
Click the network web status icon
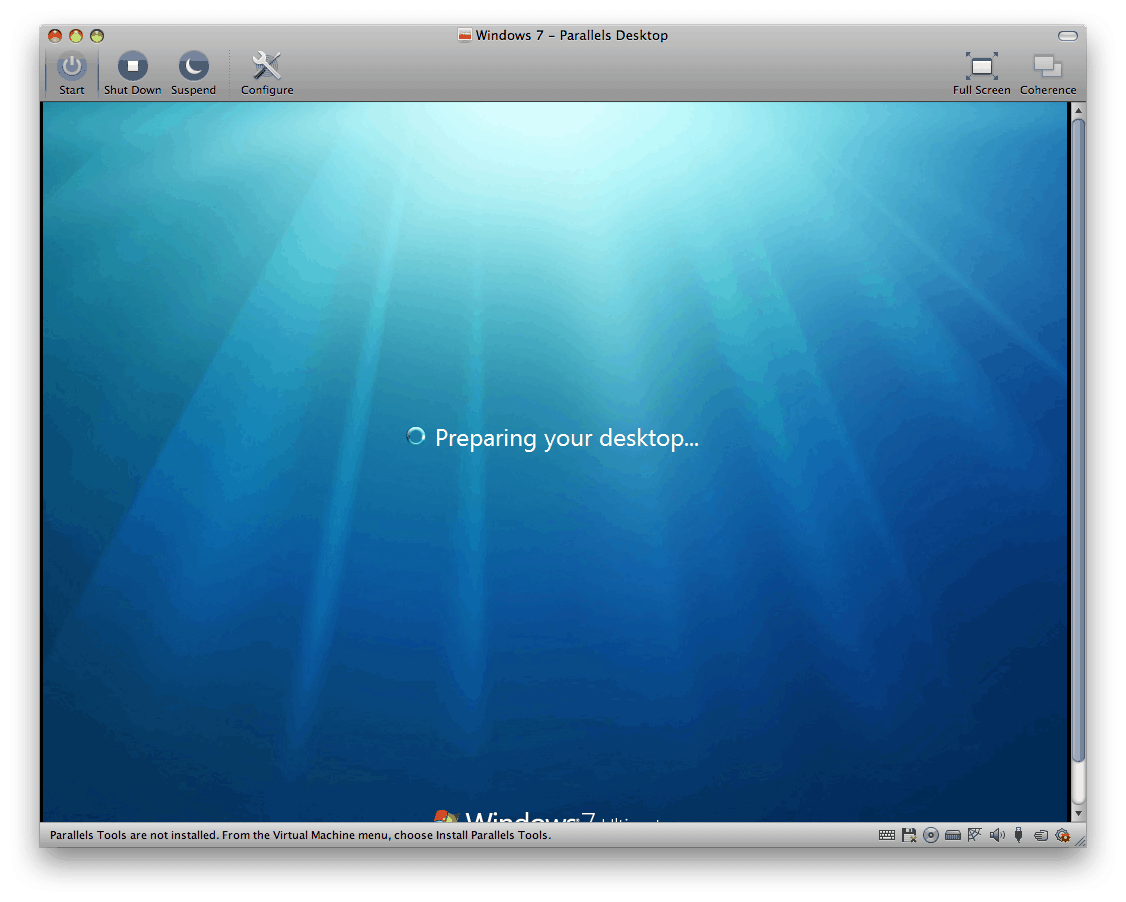(x=974, y=834)
